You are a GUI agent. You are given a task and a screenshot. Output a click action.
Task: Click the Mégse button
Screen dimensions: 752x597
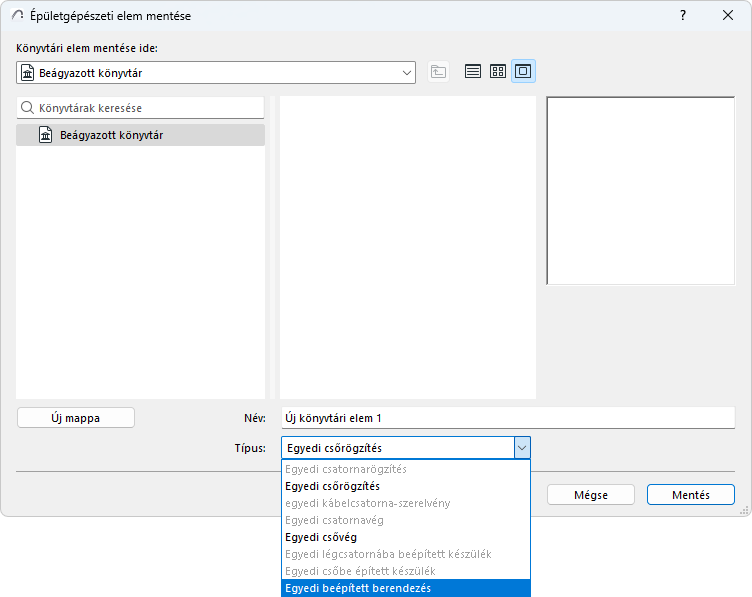click(x=591, y=494)
